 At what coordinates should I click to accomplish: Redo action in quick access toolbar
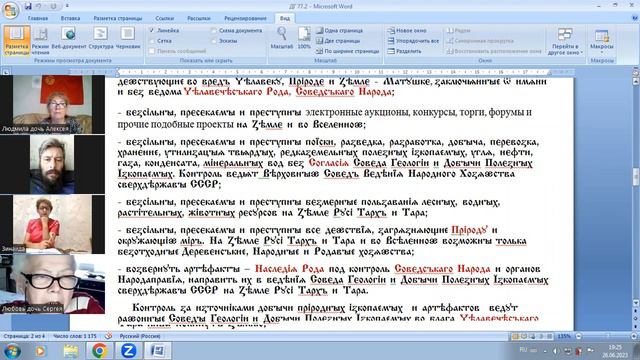coord(53,6)
